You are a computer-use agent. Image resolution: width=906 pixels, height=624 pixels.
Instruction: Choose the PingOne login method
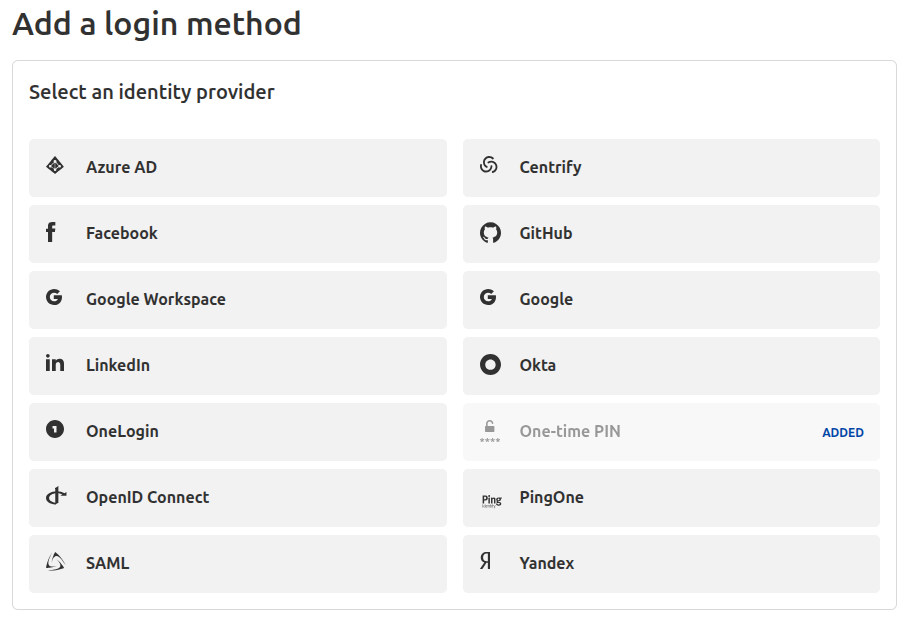671,498
